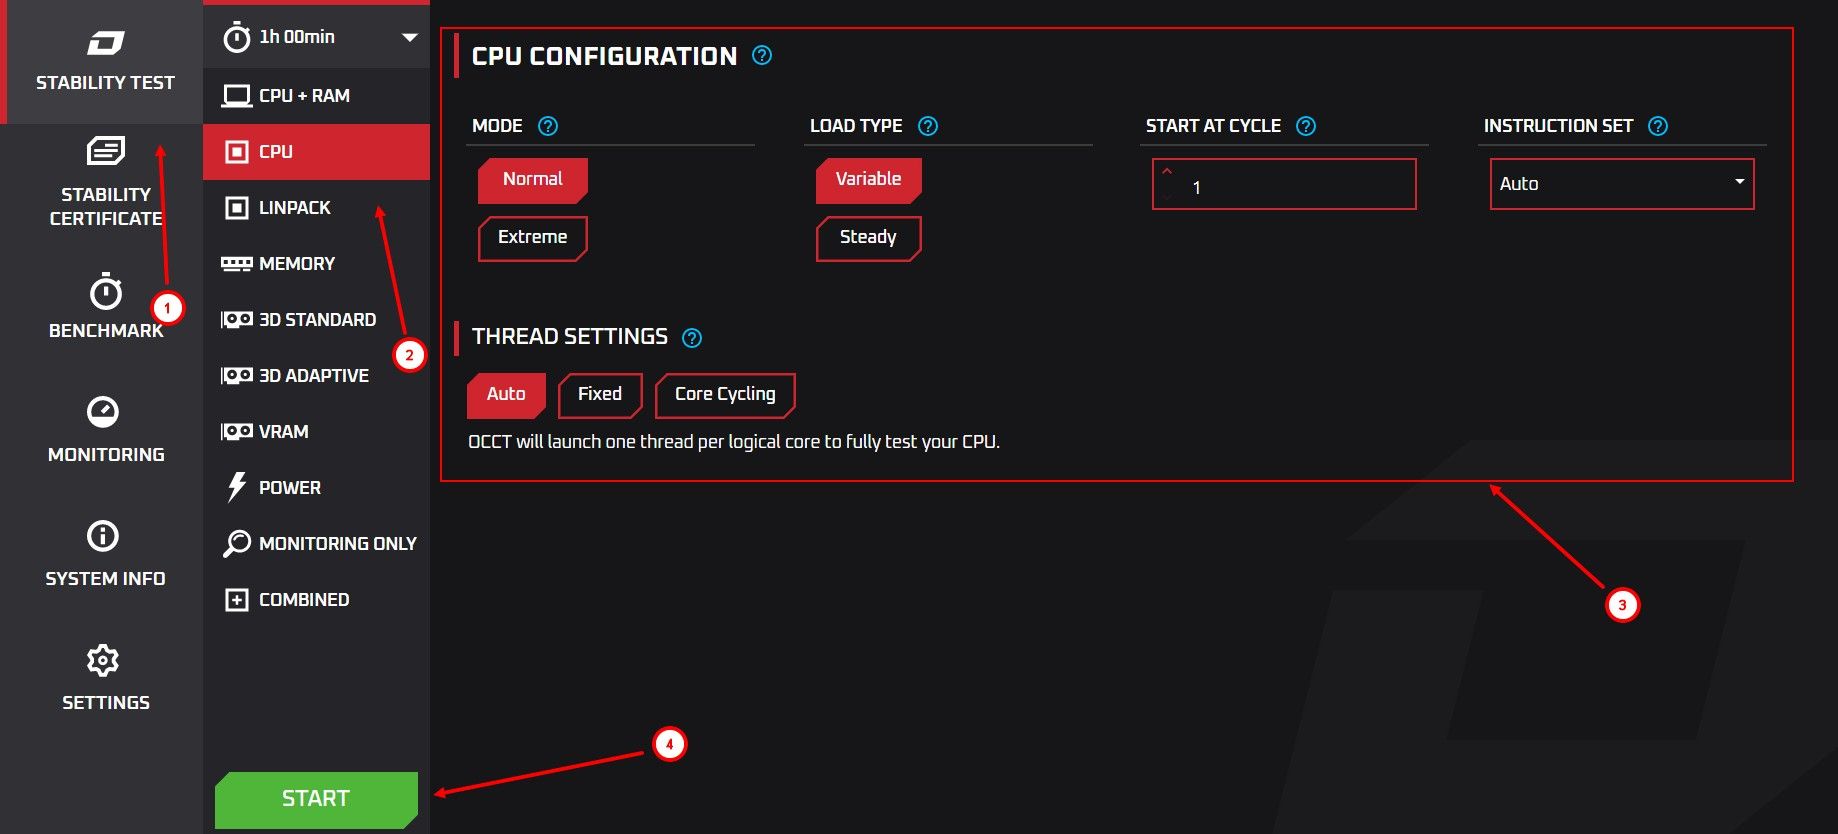Click the chip icon next to LINPACK
Image resolution: width=1838 pixels, height=834 pixels.
click(237, 208)
